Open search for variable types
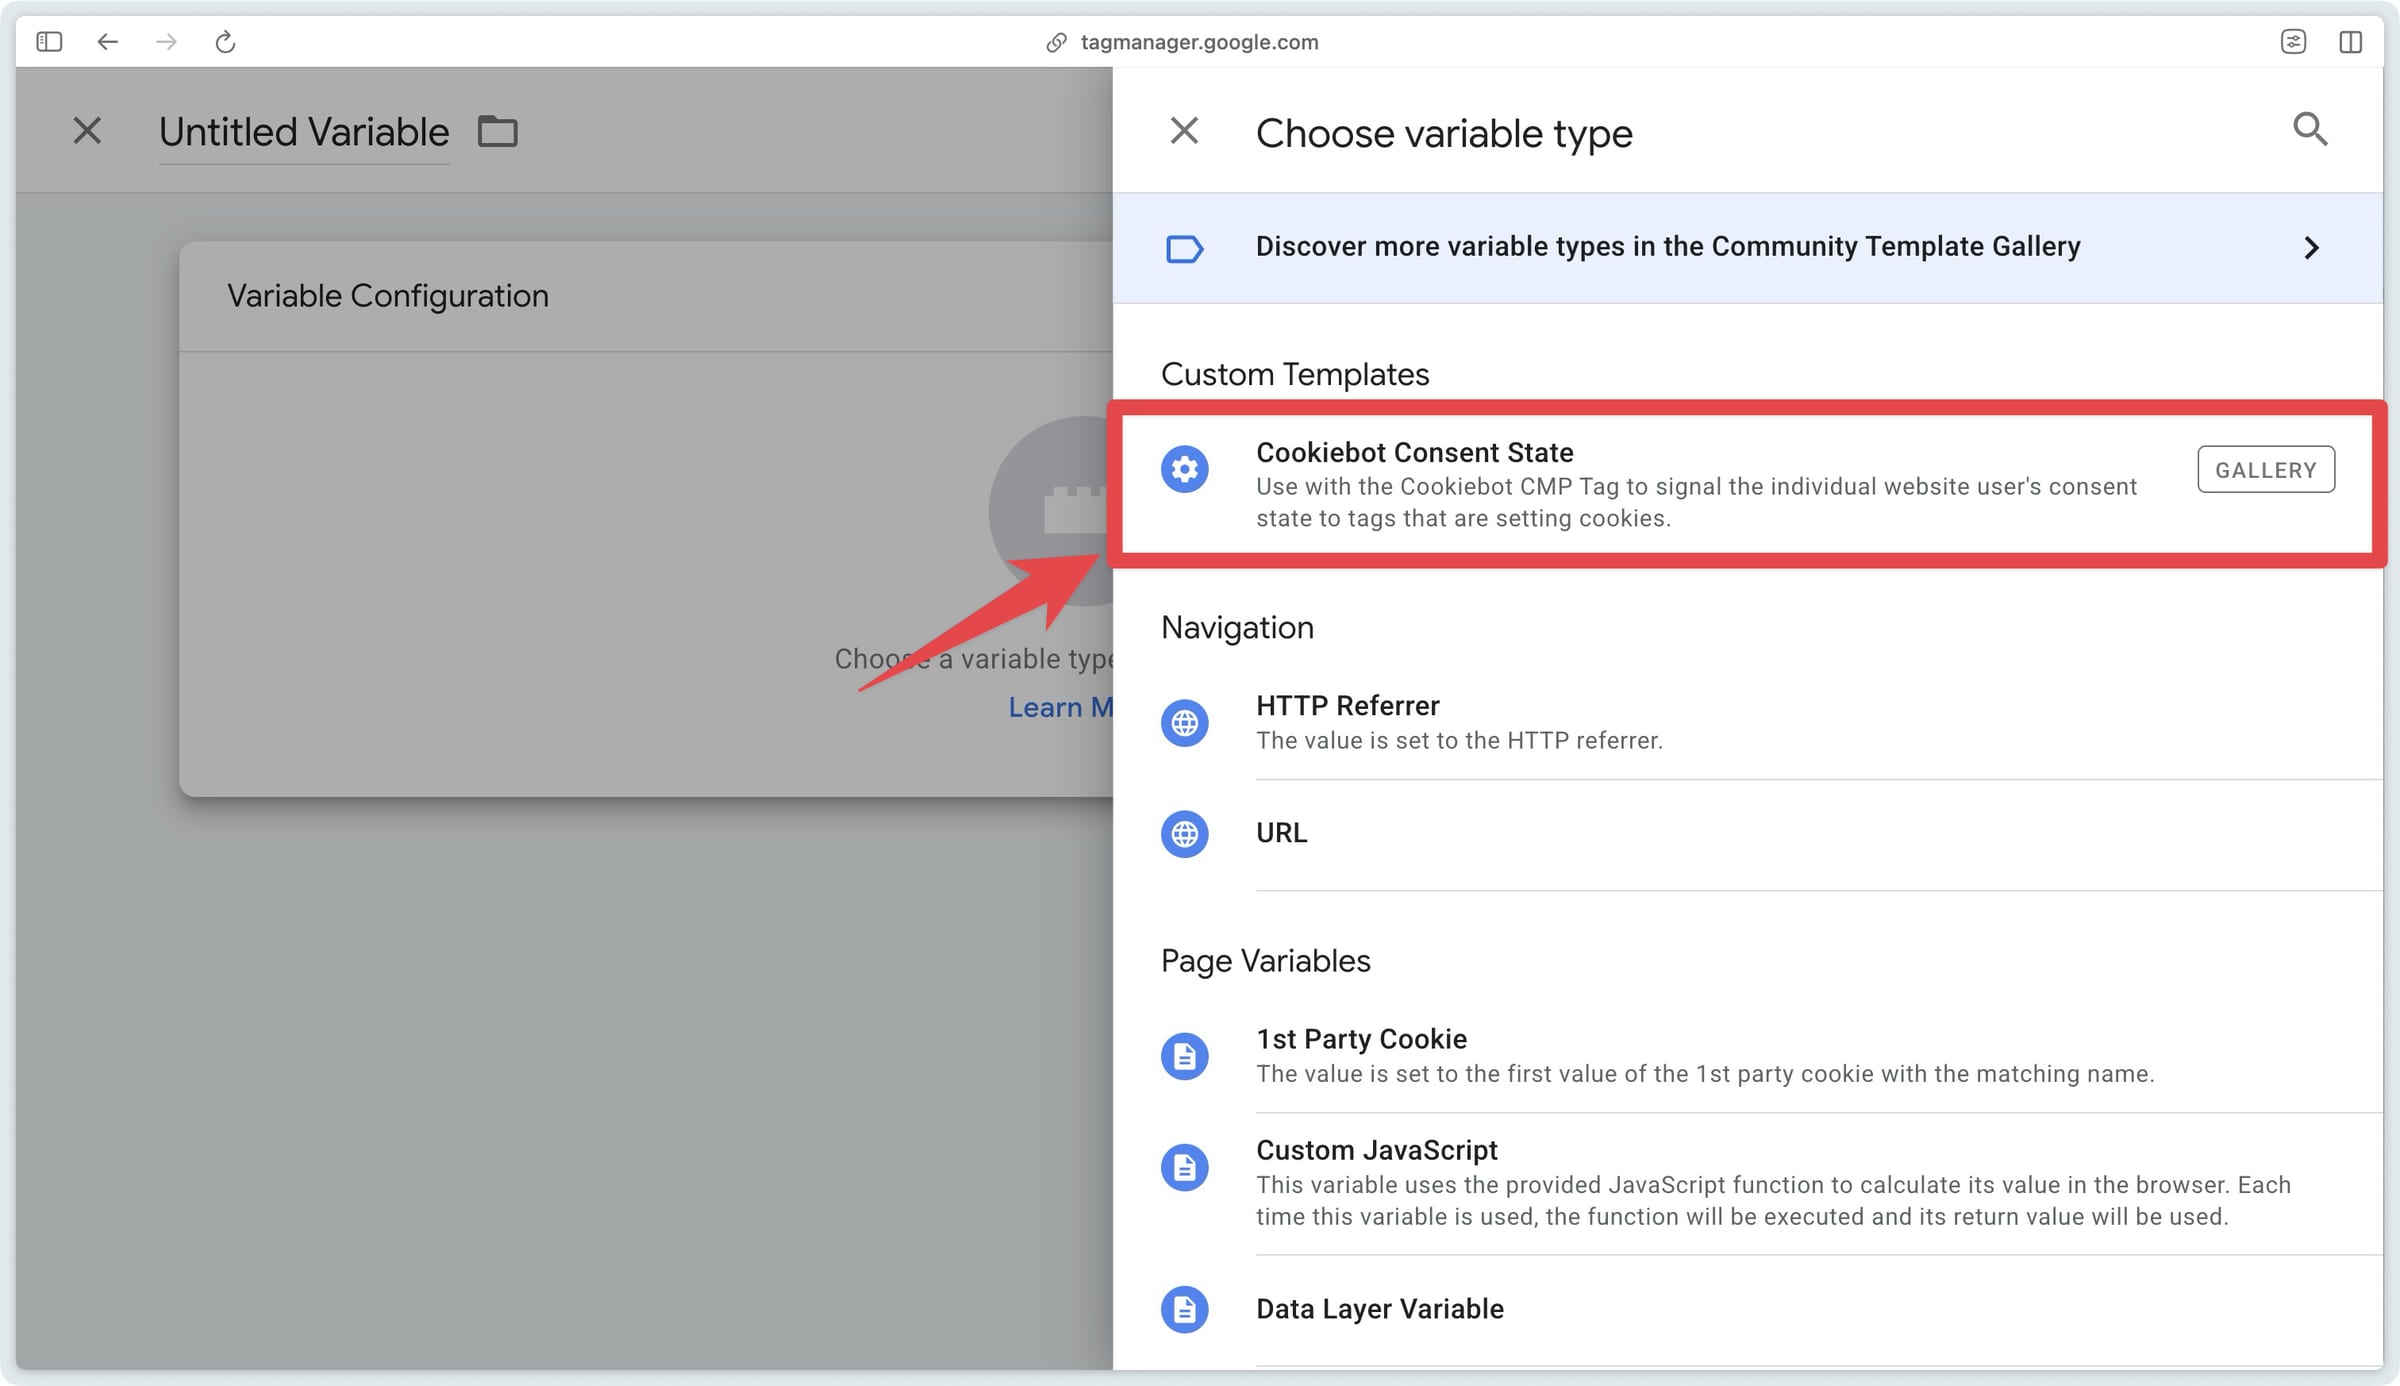The image size is (2400, 1386). 2310,129
